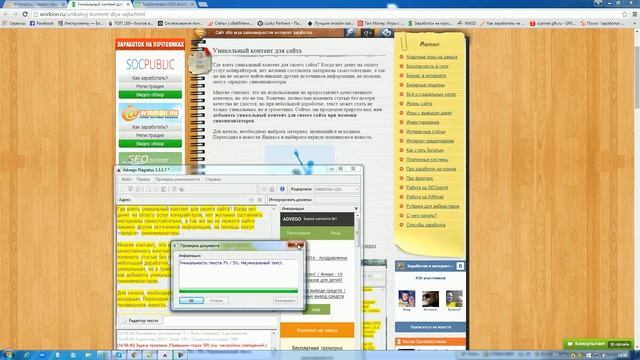Click the stop icon beside the Advego address field
The height and width of the screenshot is (360, 640).
coord(260,200)
